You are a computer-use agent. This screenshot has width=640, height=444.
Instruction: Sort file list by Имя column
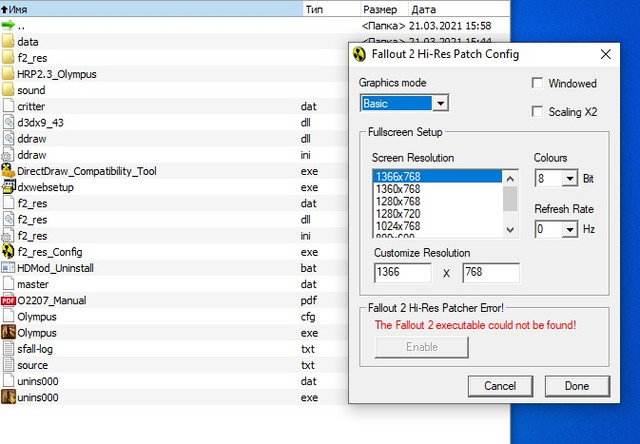point(151,9)
